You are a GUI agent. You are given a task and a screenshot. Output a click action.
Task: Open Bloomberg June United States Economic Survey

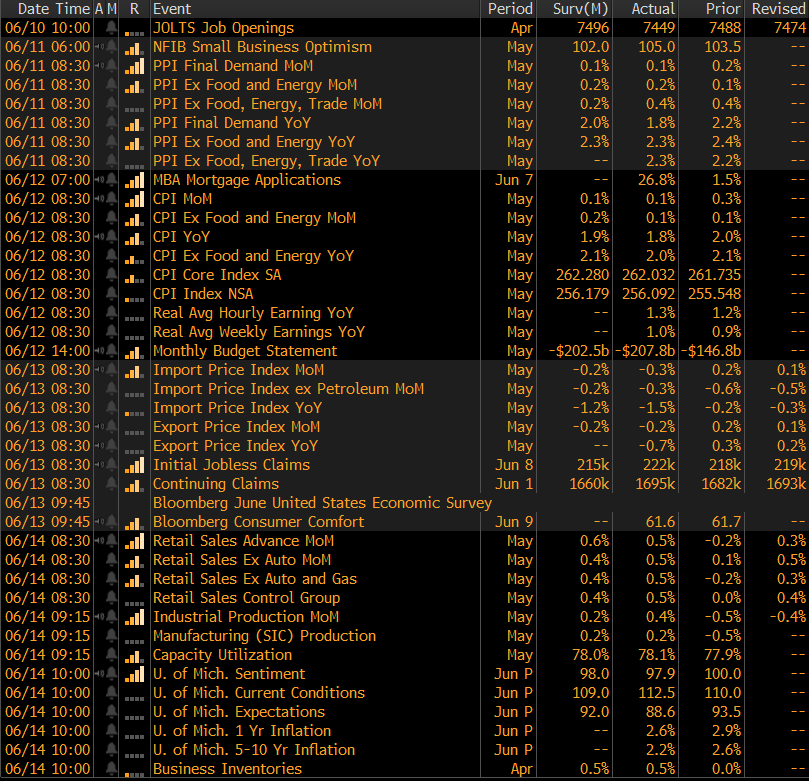[322, 503]
